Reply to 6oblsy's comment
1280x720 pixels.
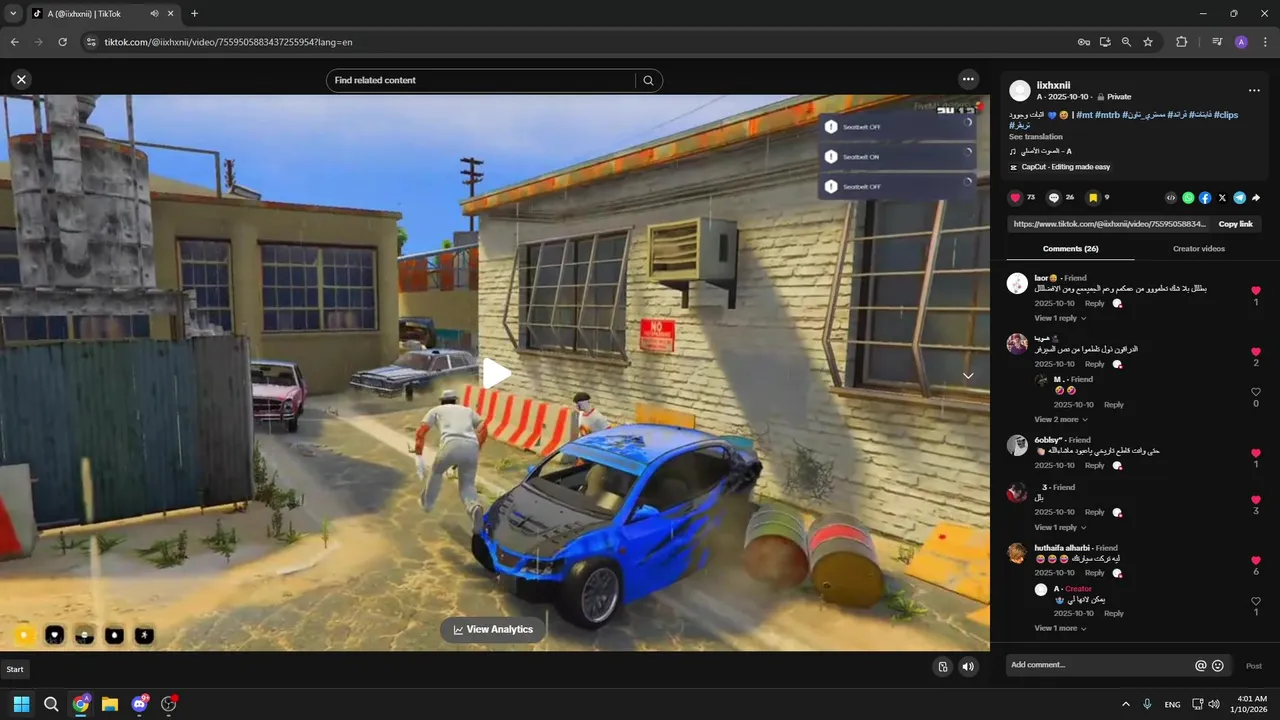coord(1095,465)
